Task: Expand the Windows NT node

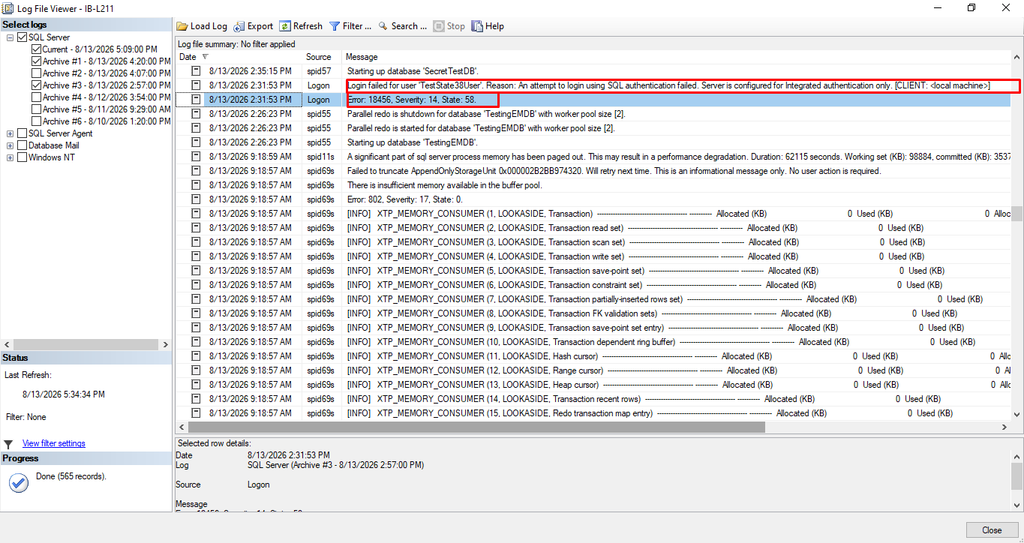Action: [10, 157]
